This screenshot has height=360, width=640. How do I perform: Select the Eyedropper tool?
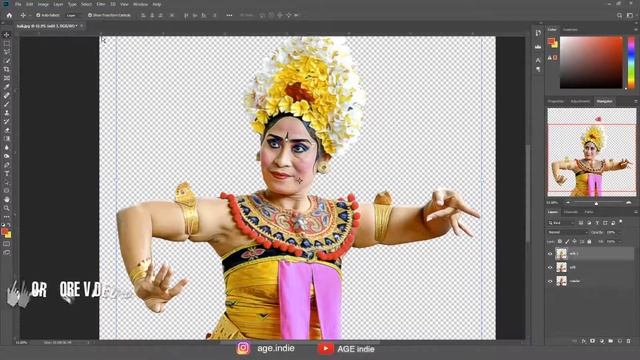[x=7, y=87]
